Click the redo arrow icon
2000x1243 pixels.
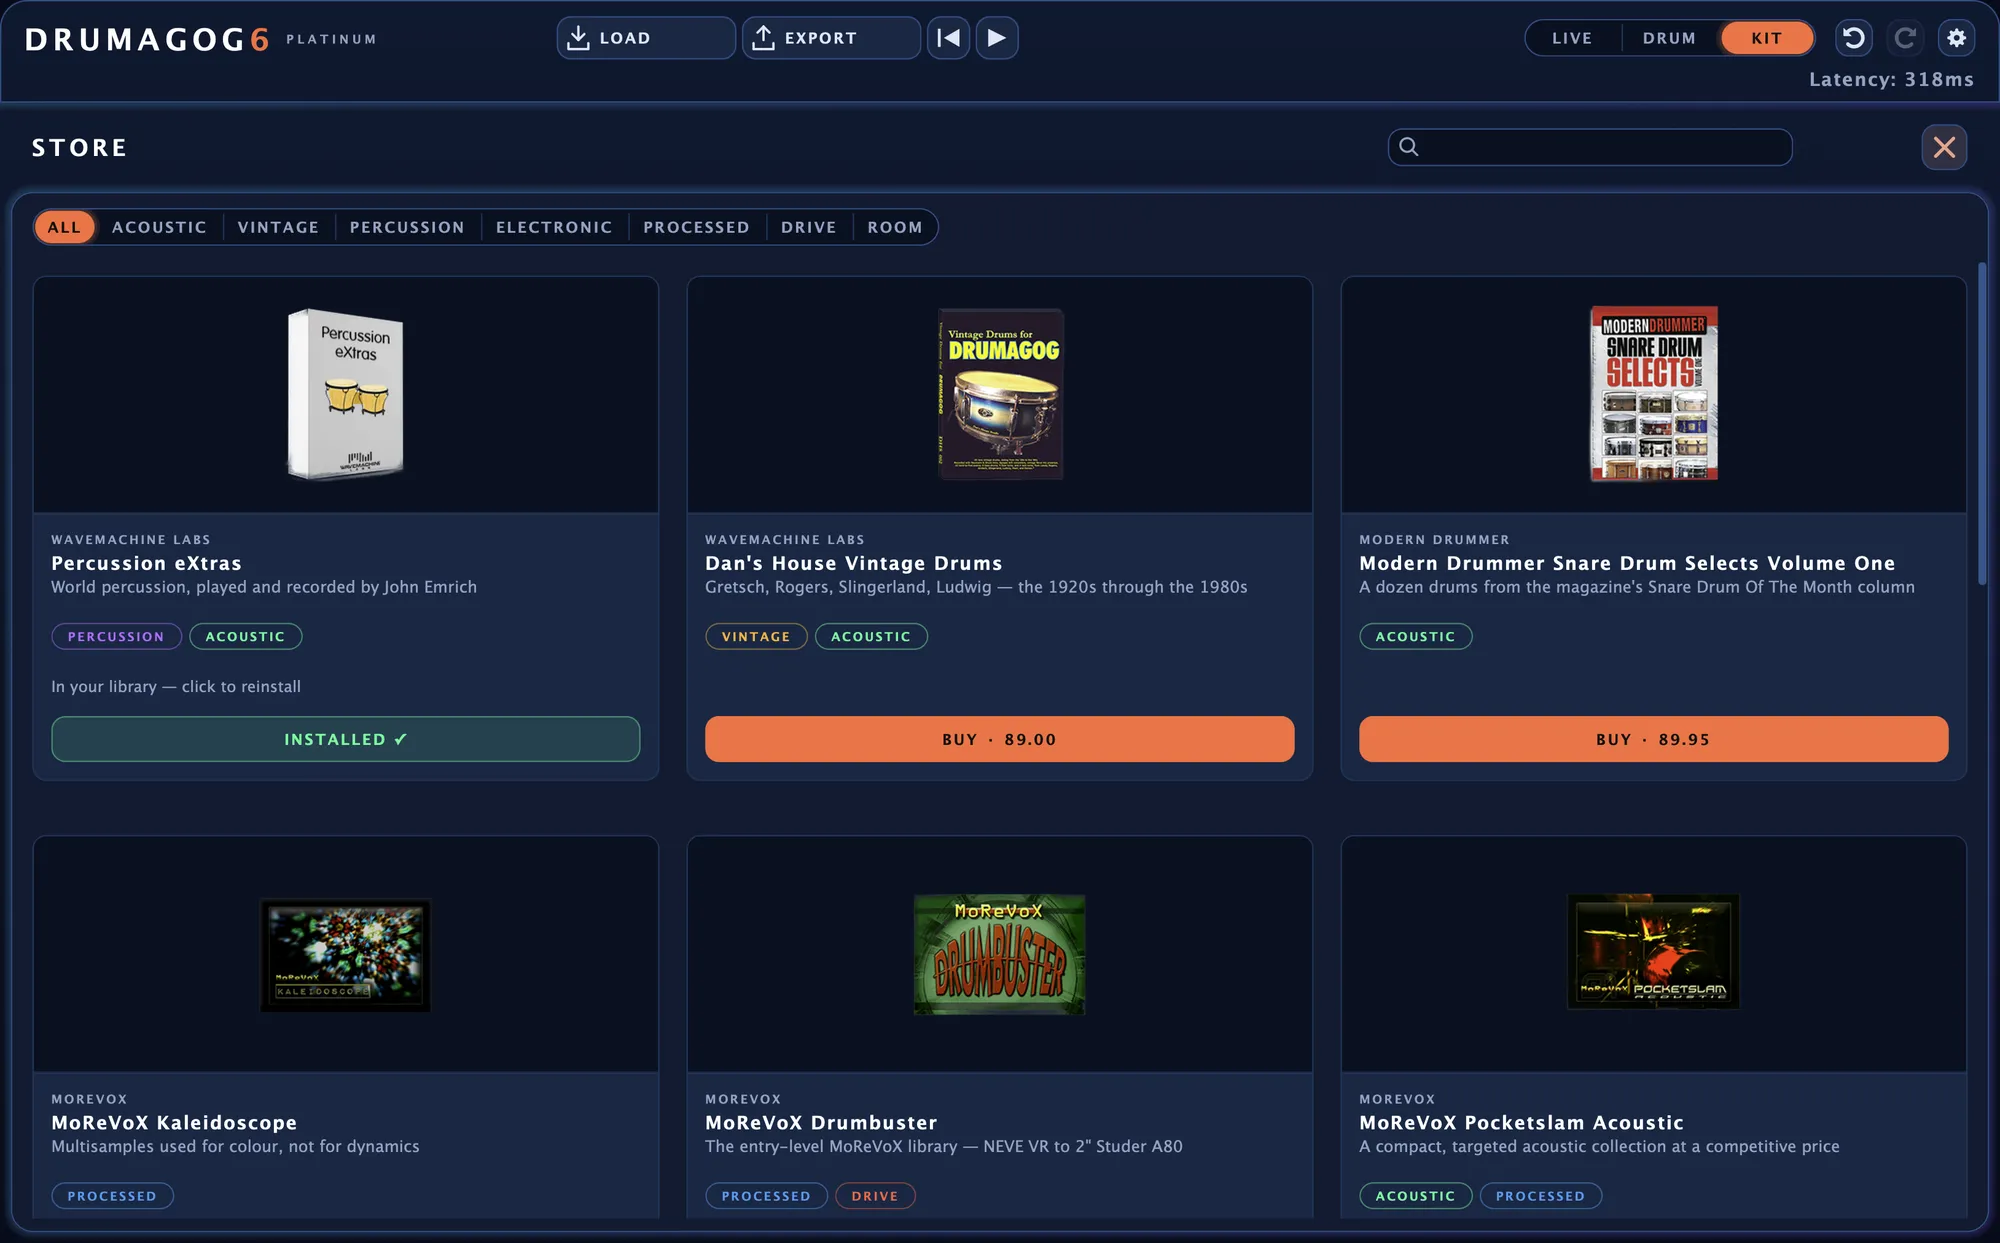pos(1905,38)
